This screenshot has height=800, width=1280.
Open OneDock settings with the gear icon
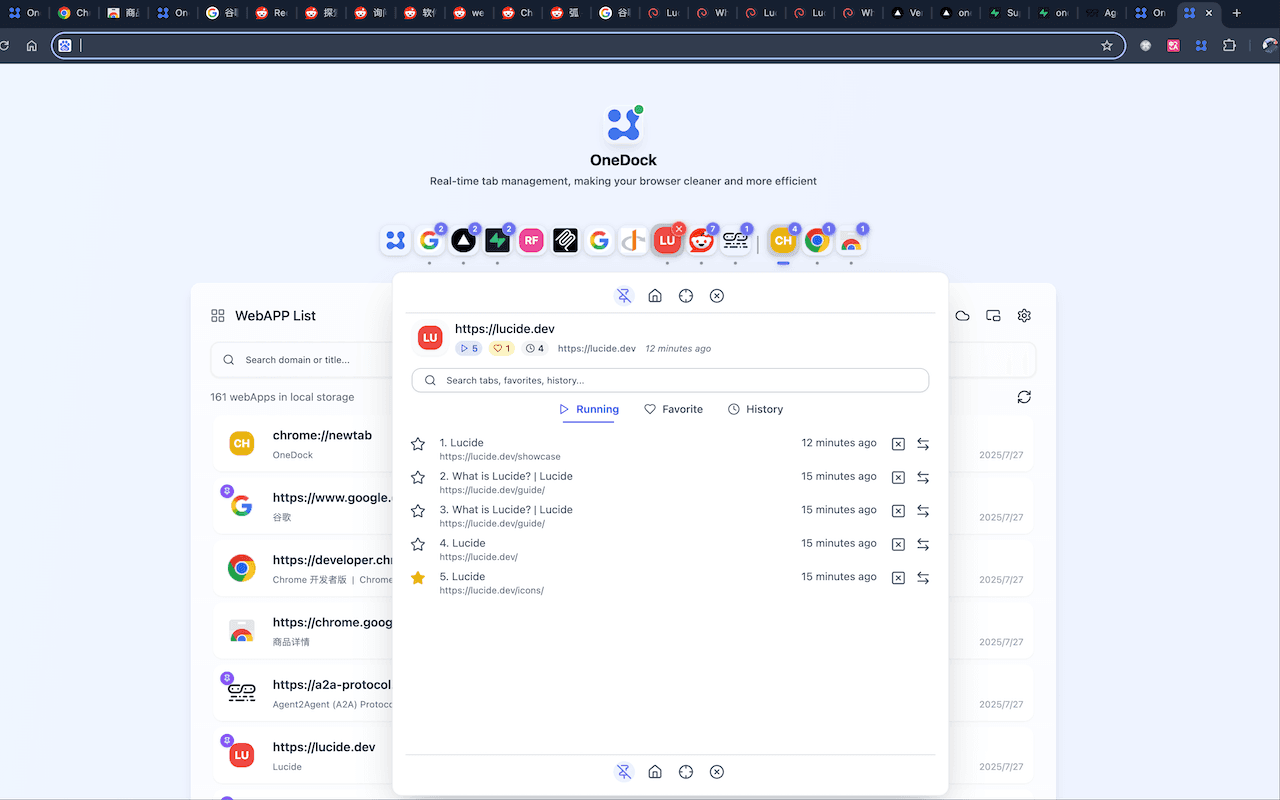tap(1023, 315)
